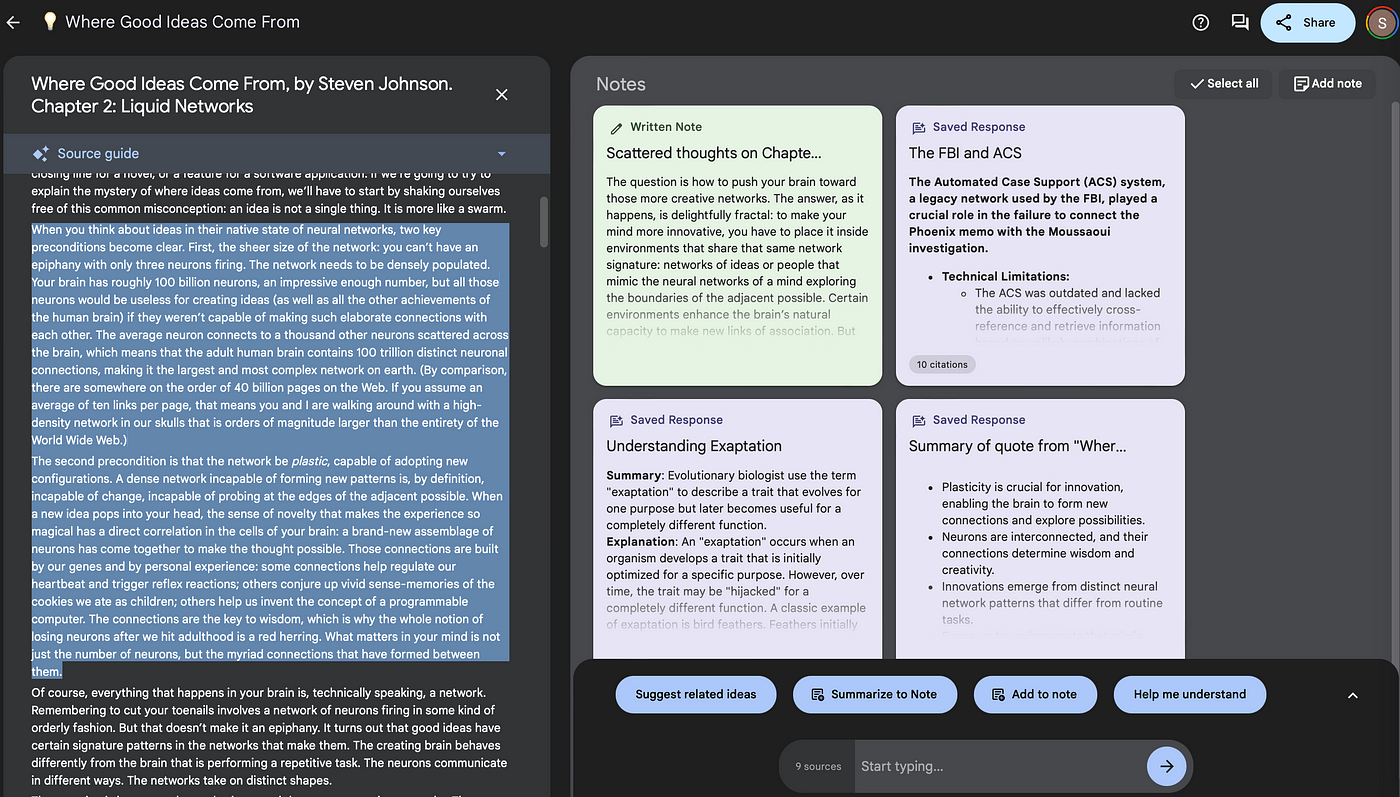Click the 9 sources indicator
The image size is (1400, 797).
click(818, 766)
